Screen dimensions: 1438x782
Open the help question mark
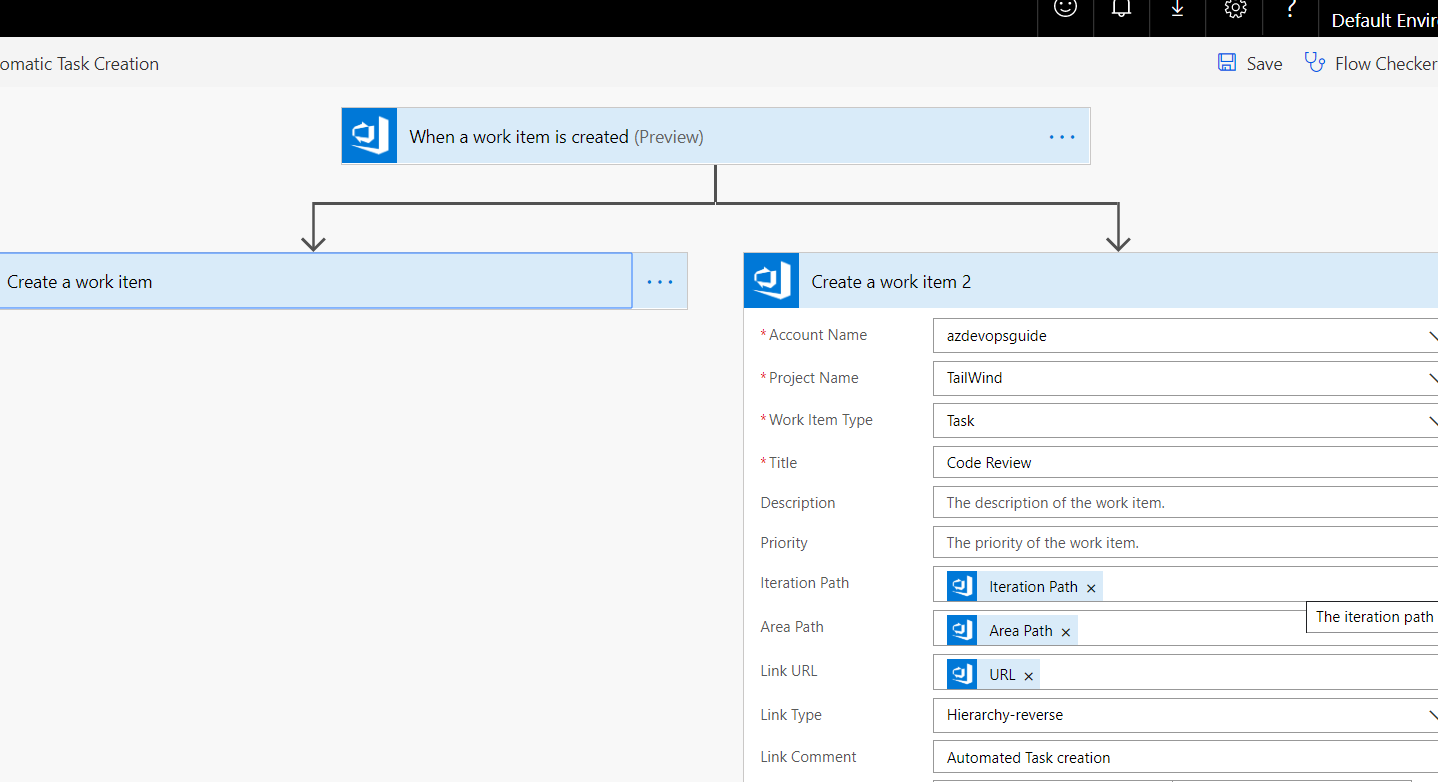point(1291,8)
